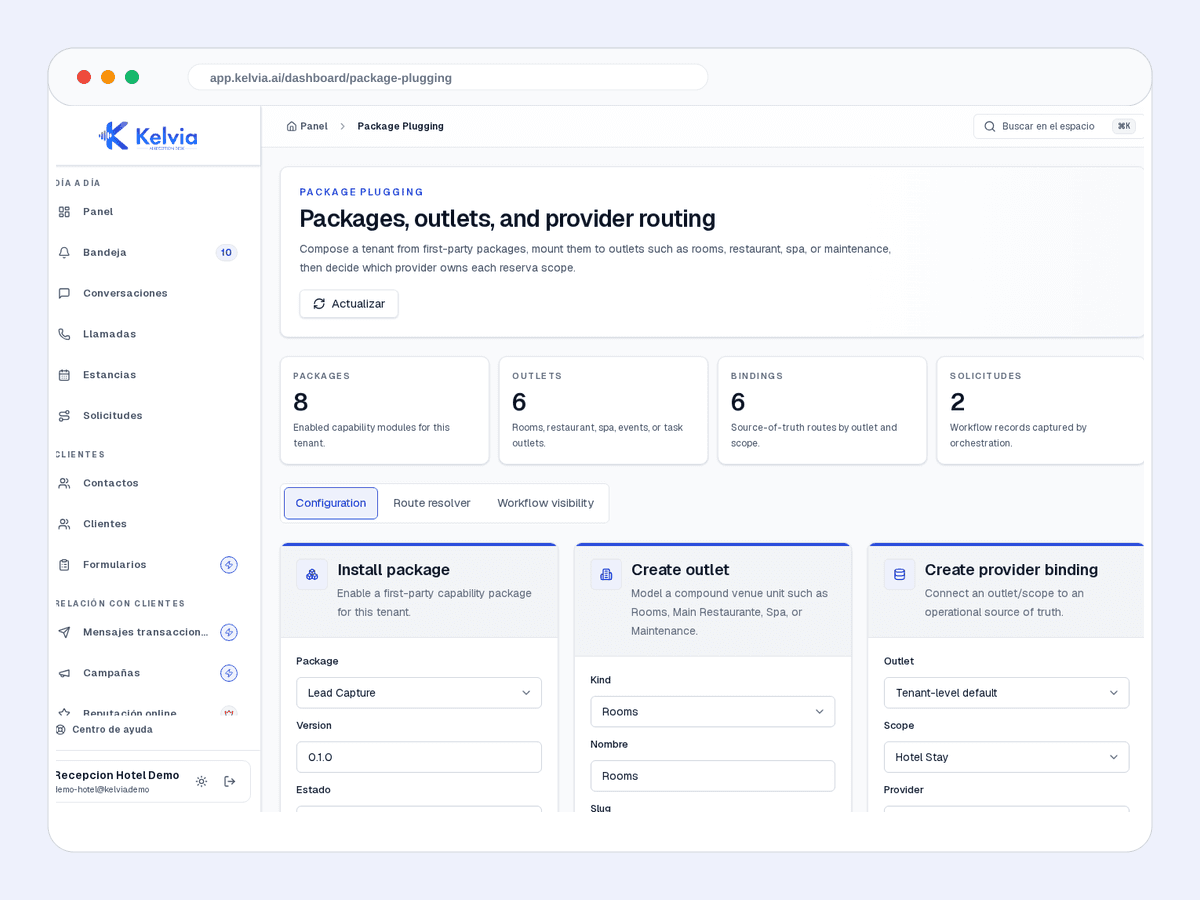Click the Packages stat card
The height and width of the screenshot is (900, 1200).
coord(385,411)
